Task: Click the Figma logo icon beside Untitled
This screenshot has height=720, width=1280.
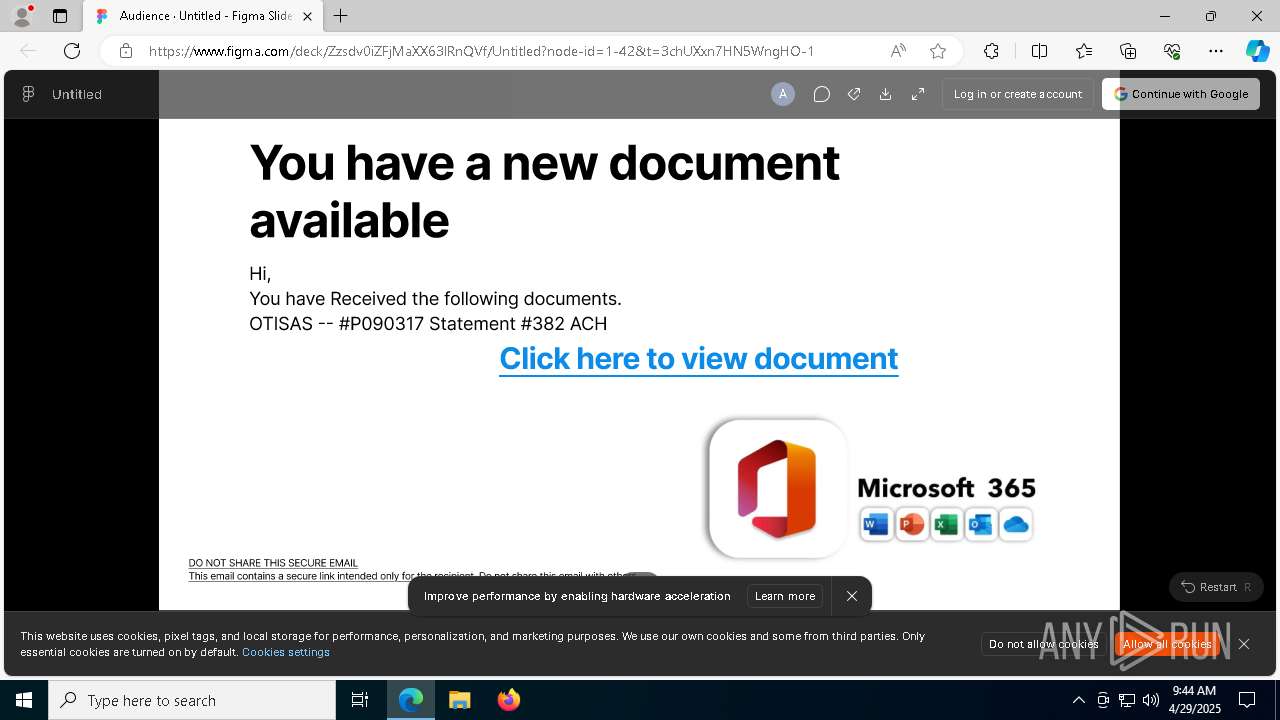Action: (28, 94)
